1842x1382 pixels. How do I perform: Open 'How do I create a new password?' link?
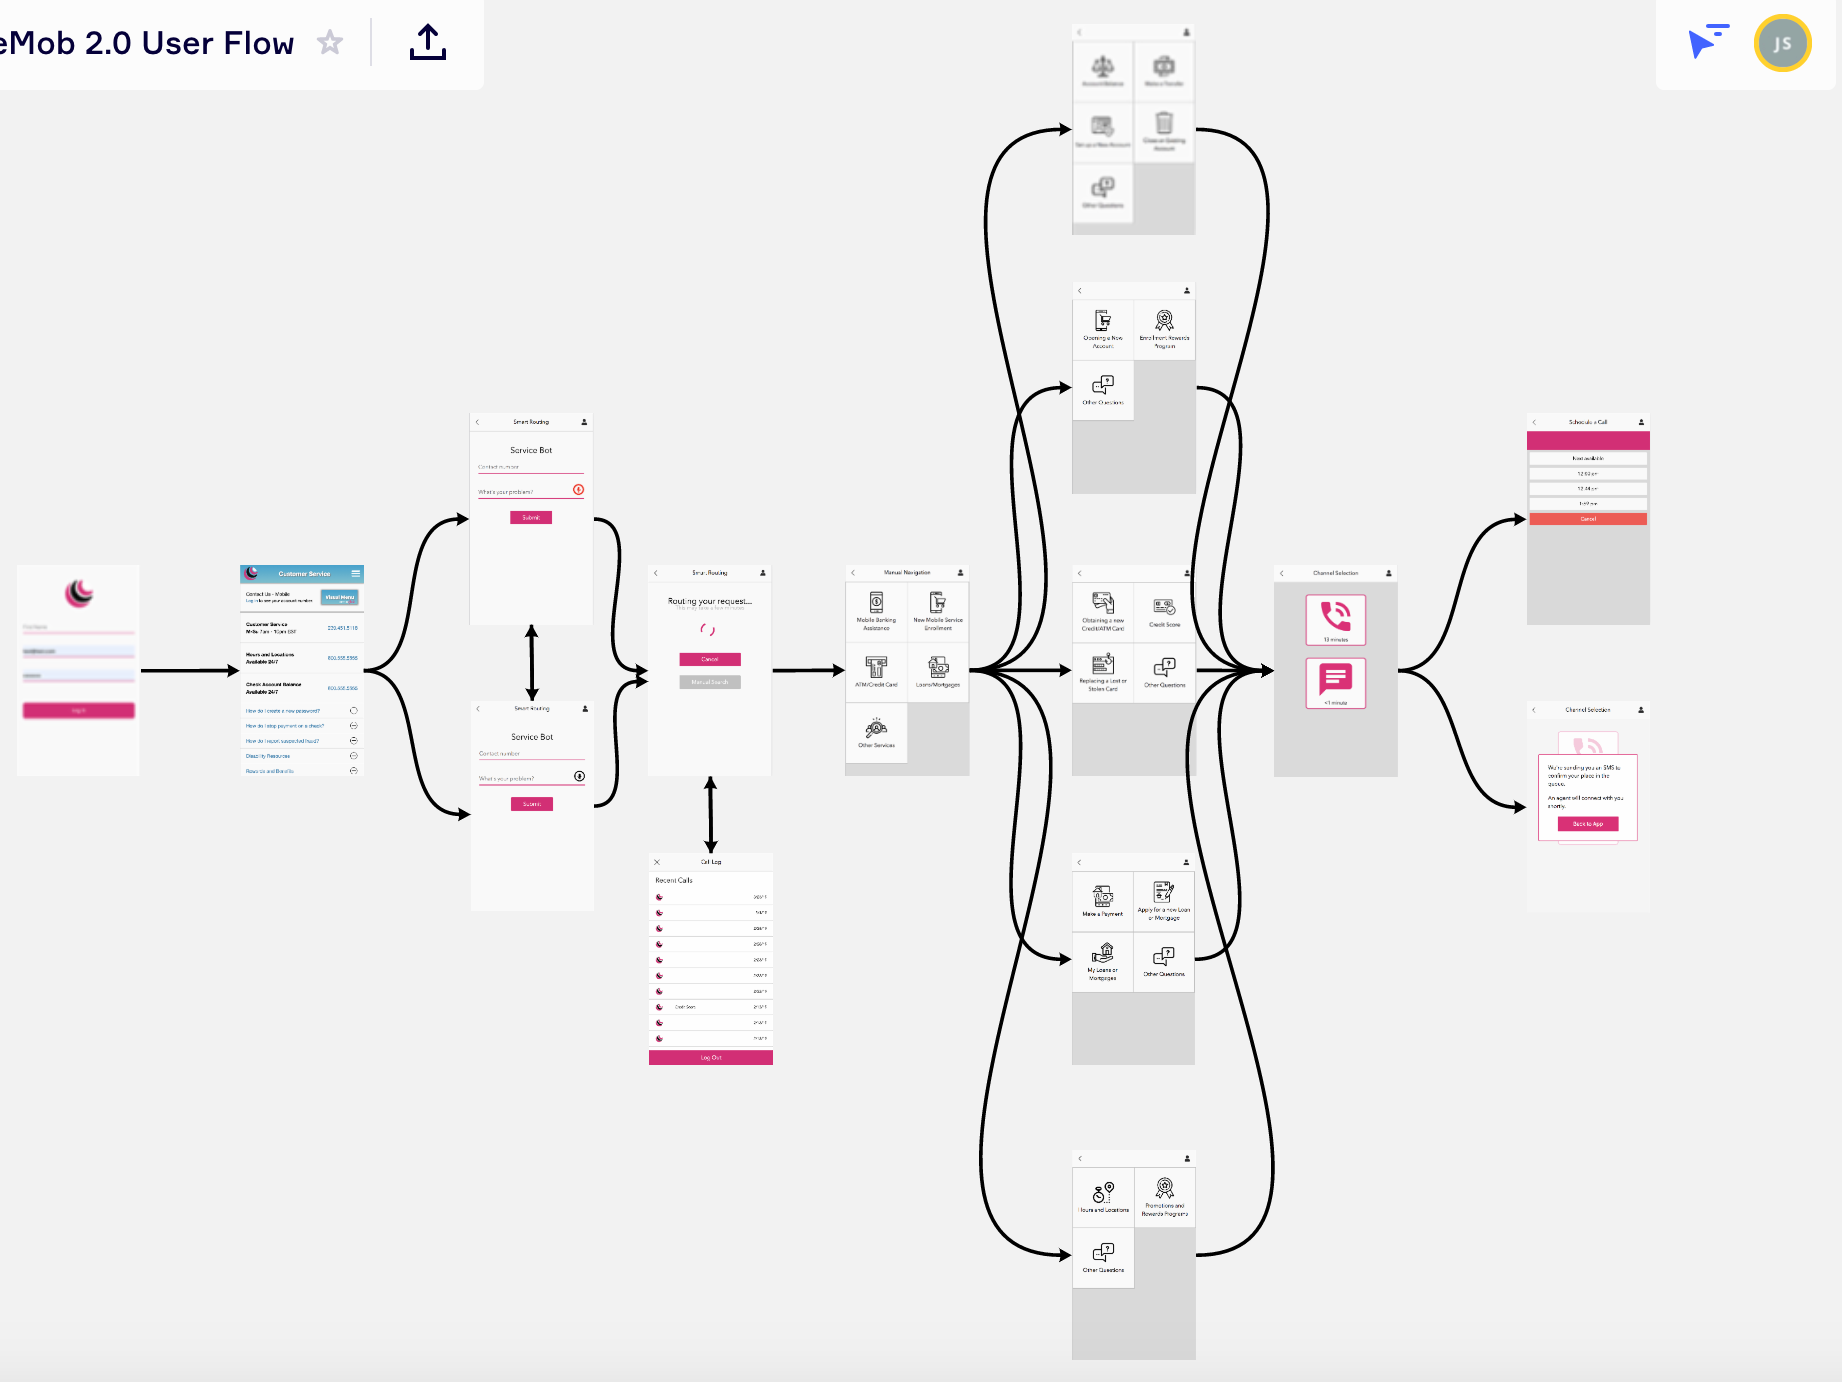tap(283, 711)
